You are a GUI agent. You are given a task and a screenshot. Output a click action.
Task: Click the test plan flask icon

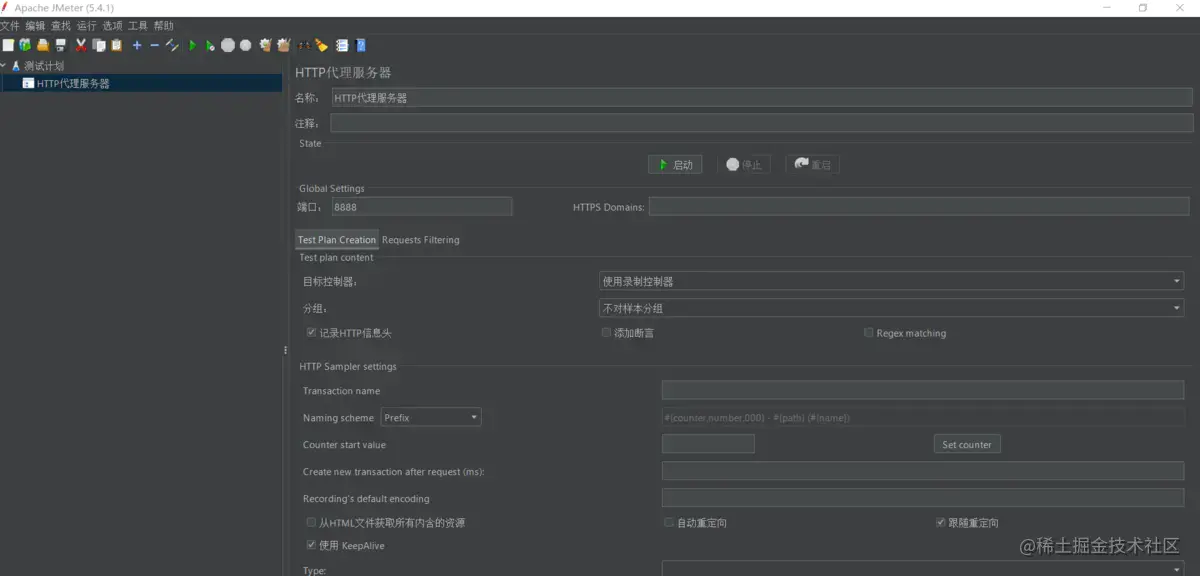click(x=16, y=66)
